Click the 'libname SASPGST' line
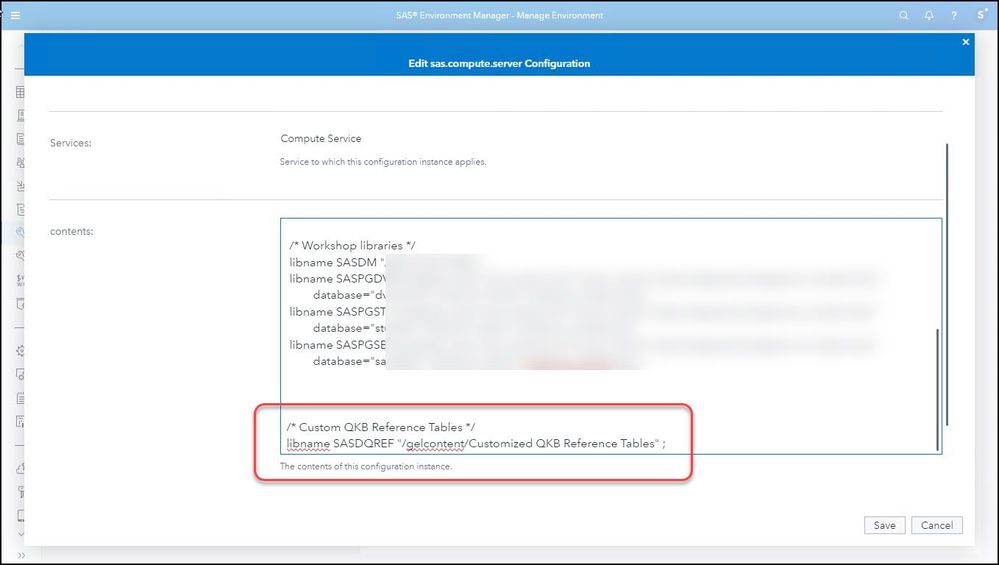999x565 pixels. [338, 311]
